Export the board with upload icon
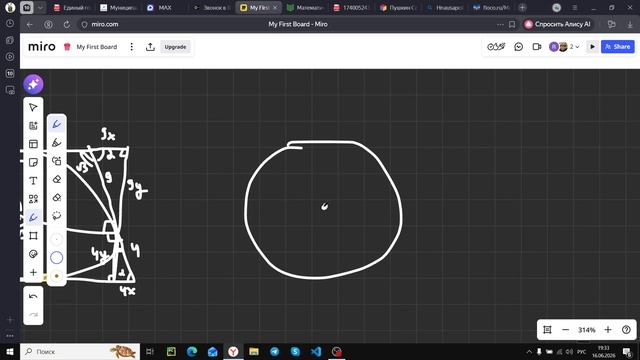Screen dimensions: 640x360 coord(150,47)
